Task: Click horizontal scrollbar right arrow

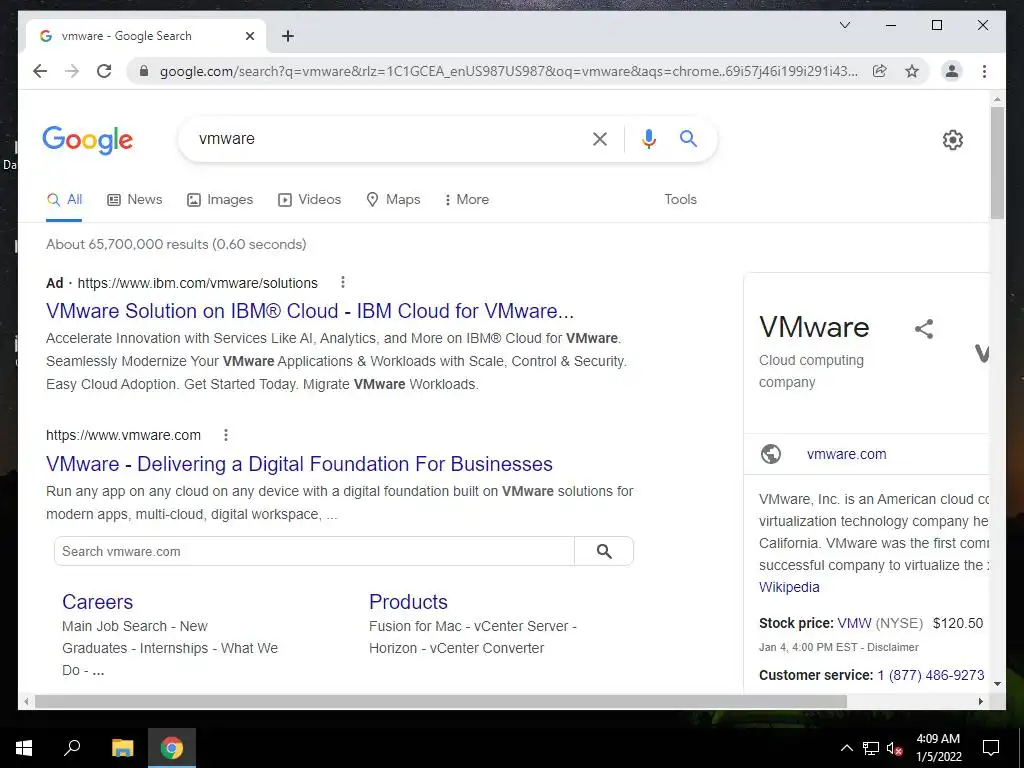Action: click(980, 701)
